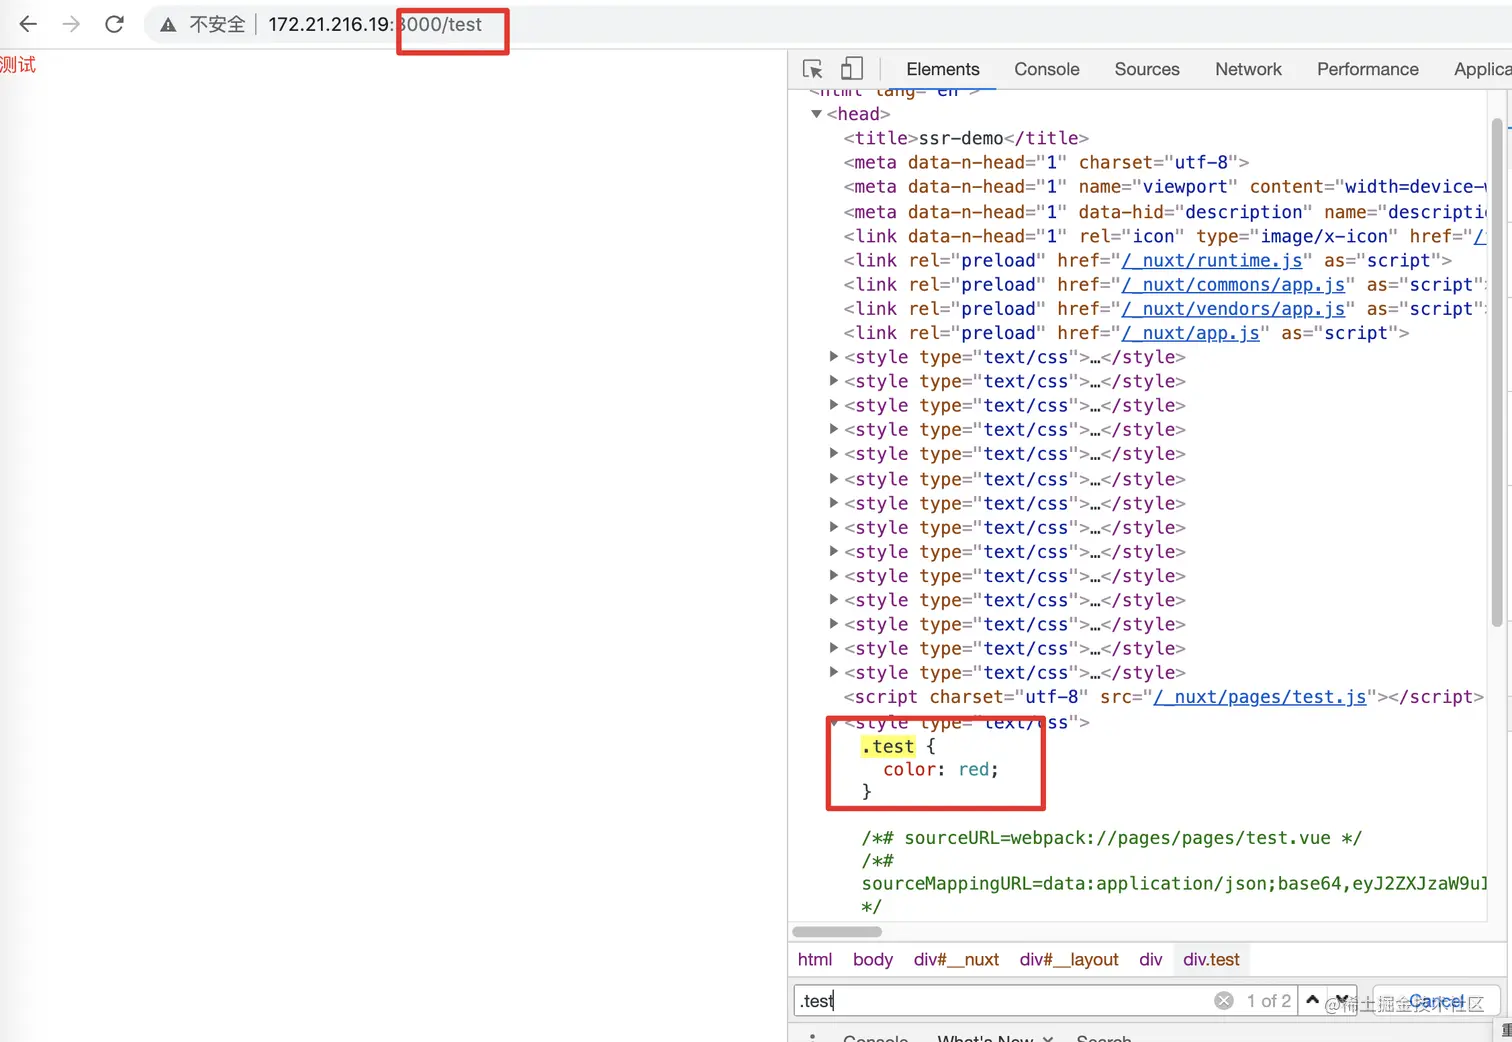The height and width of the screenshot is (1042, 1512).
Task: Open the Performance tab
Action: coord(1367,69)
